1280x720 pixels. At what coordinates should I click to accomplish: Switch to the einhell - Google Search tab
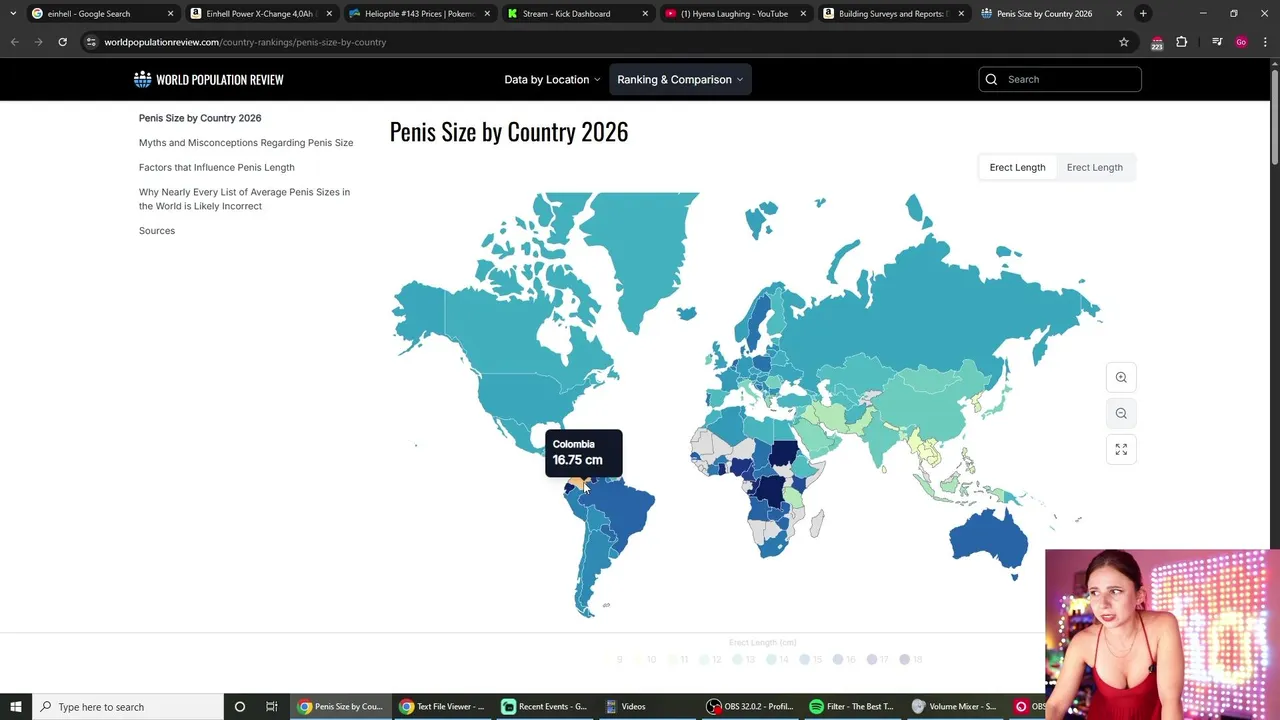100,14
